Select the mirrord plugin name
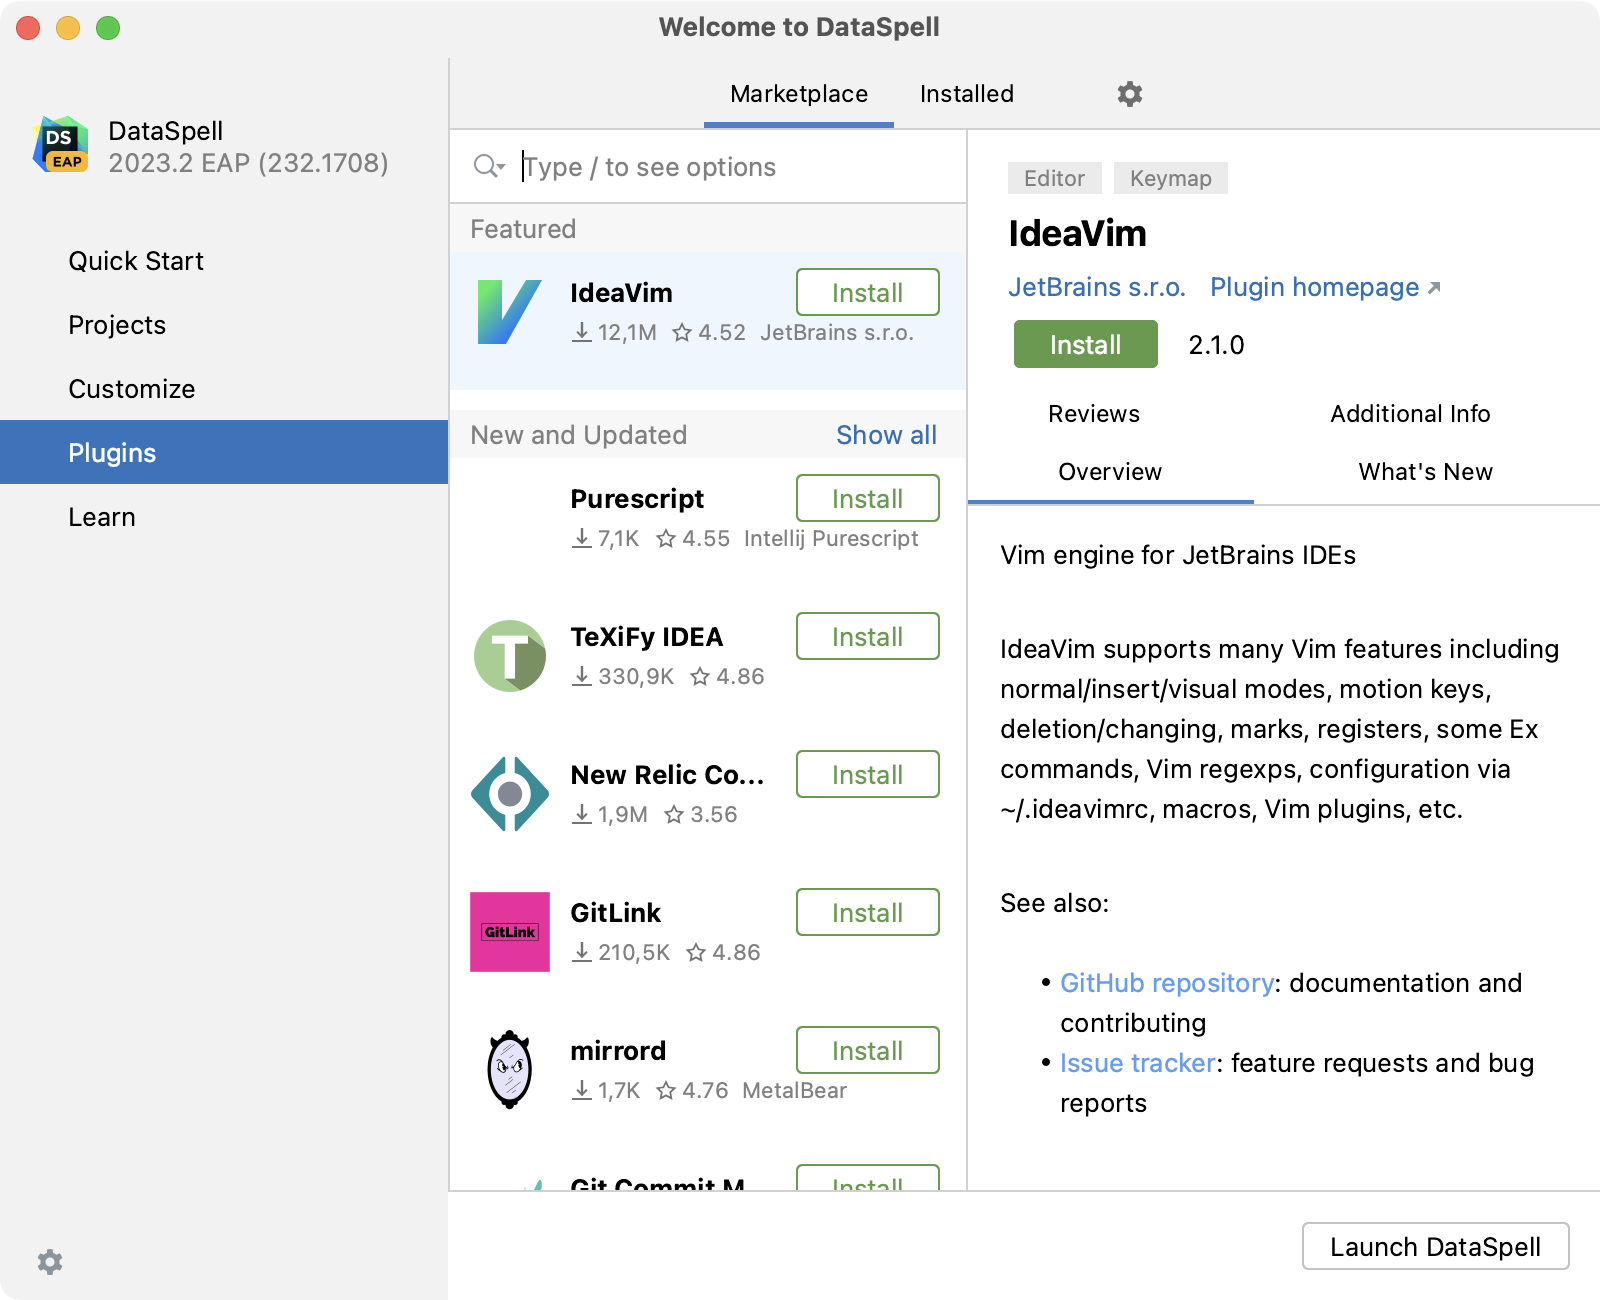The height and width of the screenshot is (1300, 1600). 618,1051
